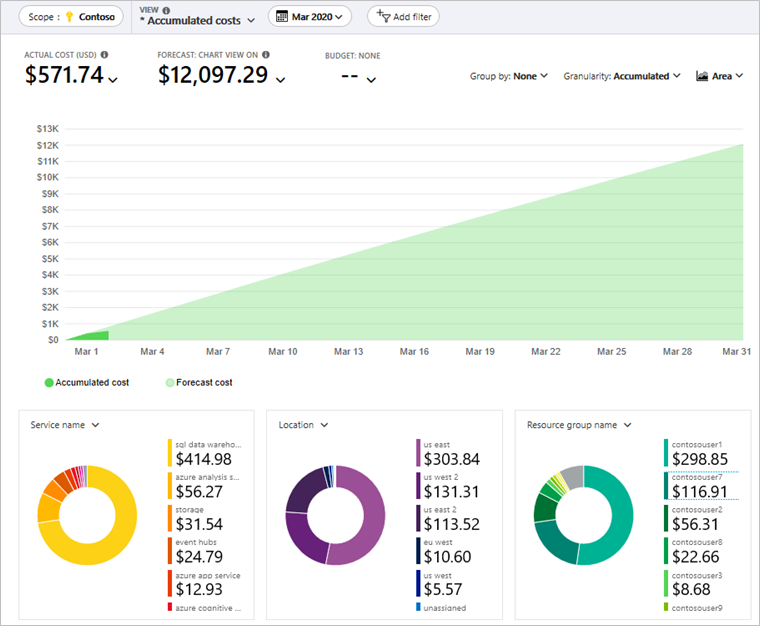760x626 pixels.
Task: Click the calendar icon in date selector
Action: (x=283, y=17)
